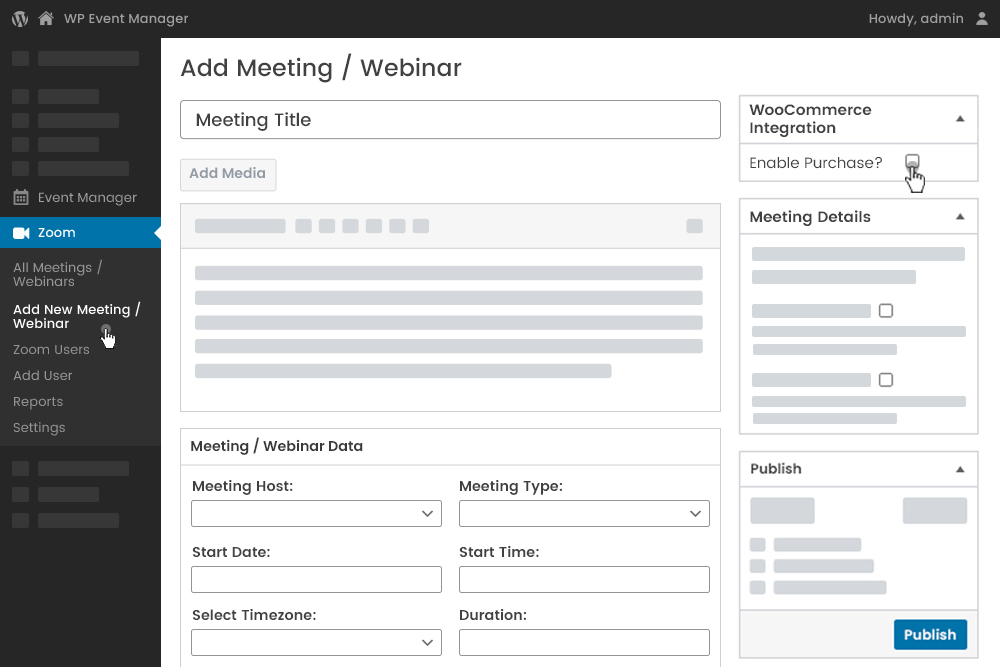Click the Add Media button
The width and height of the screenshot is (1000, 667).
[x=228, y=174]
